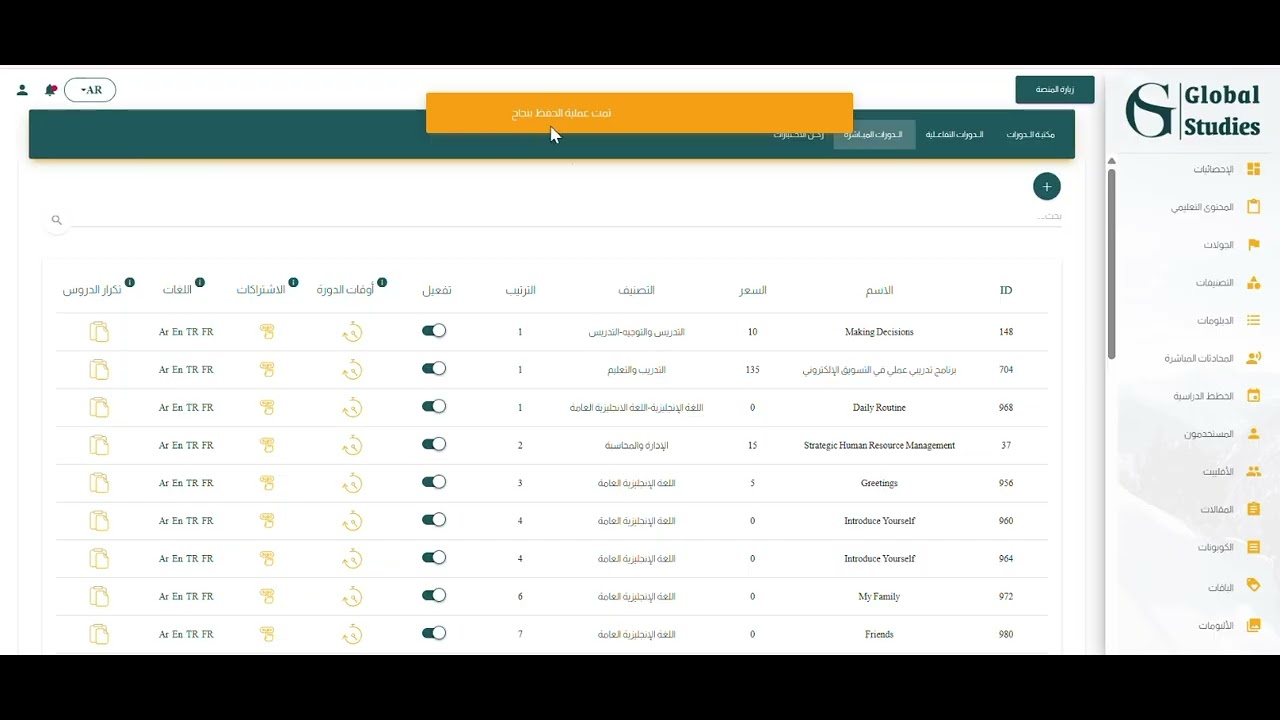Viewport: 1280px width, 720px height.
Task: Open الدبلومات diplomas sidebar item
Action: click(1229, 321)
